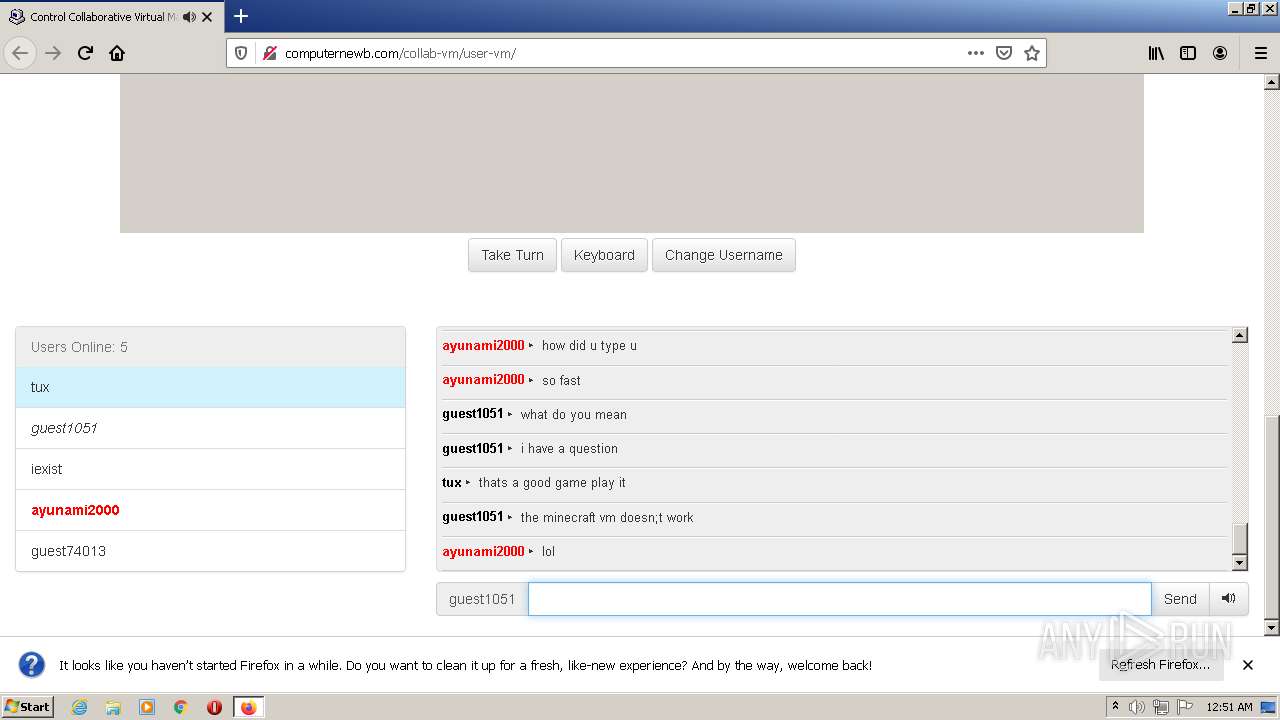
Task: Select guest1051 in users list
Action: (210, 428)
